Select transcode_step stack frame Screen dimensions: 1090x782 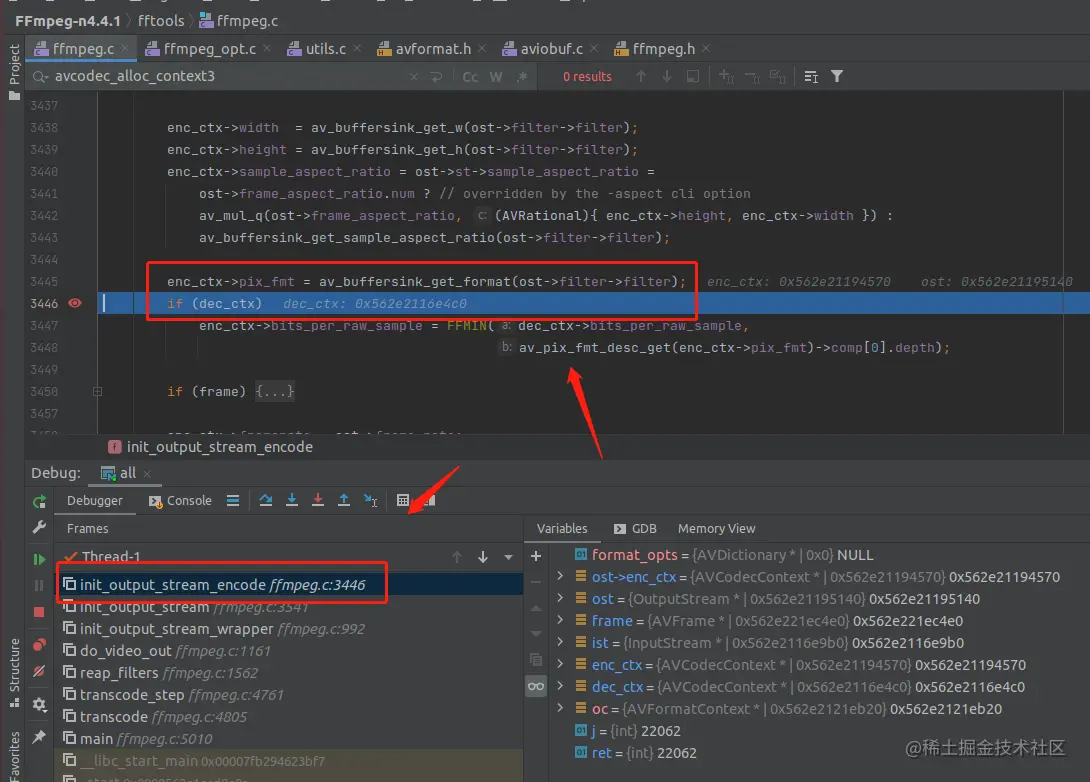tap(288, 694)
